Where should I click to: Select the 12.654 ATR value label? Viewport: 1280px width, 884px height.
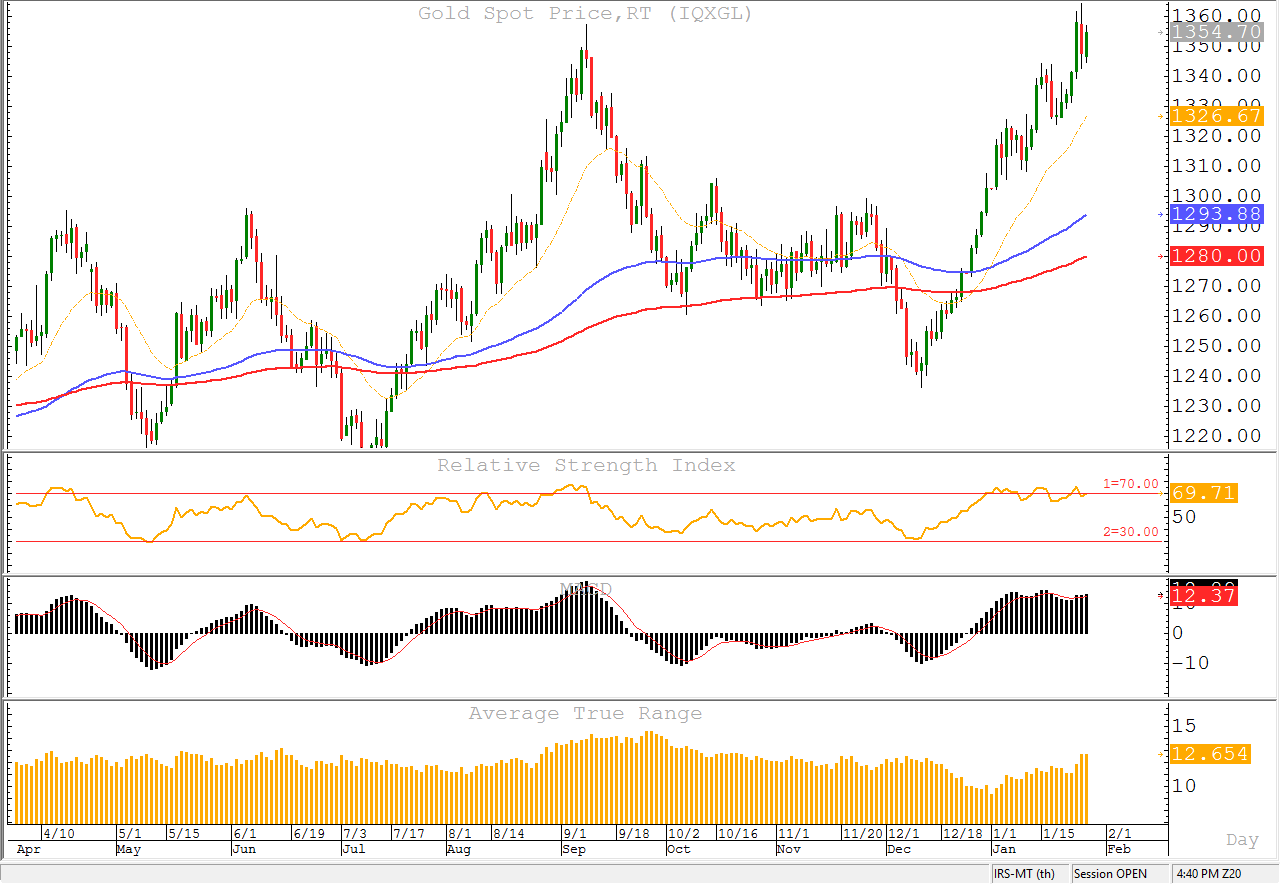(1210, 754)
